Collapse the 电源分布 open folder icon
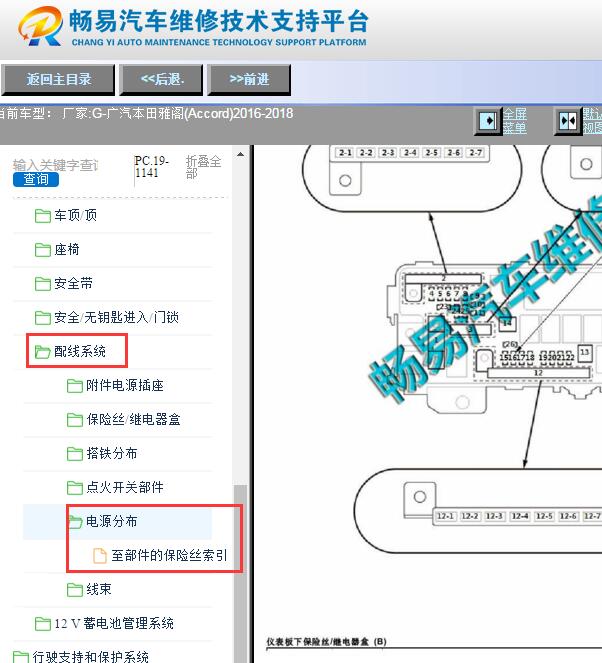The image size is (602, 663). (76, 521)
